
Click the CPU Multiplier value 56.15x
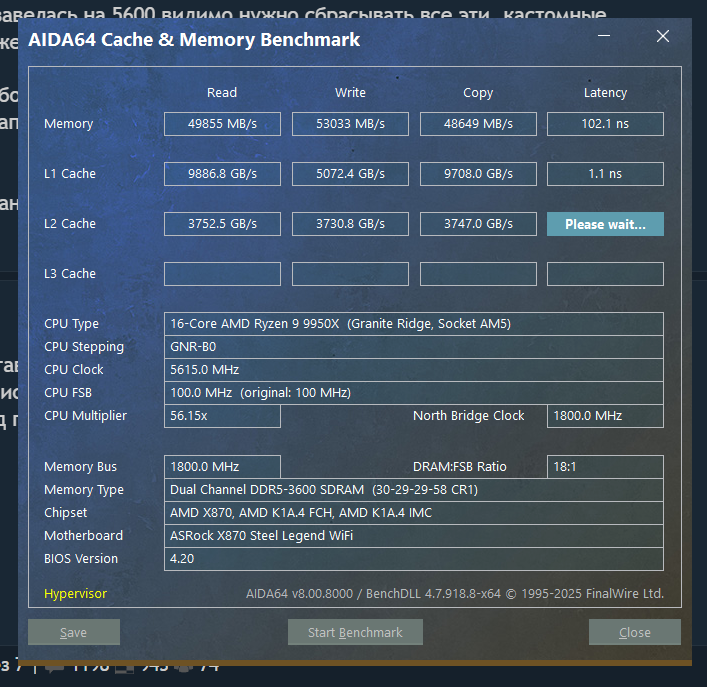point(222,416)
